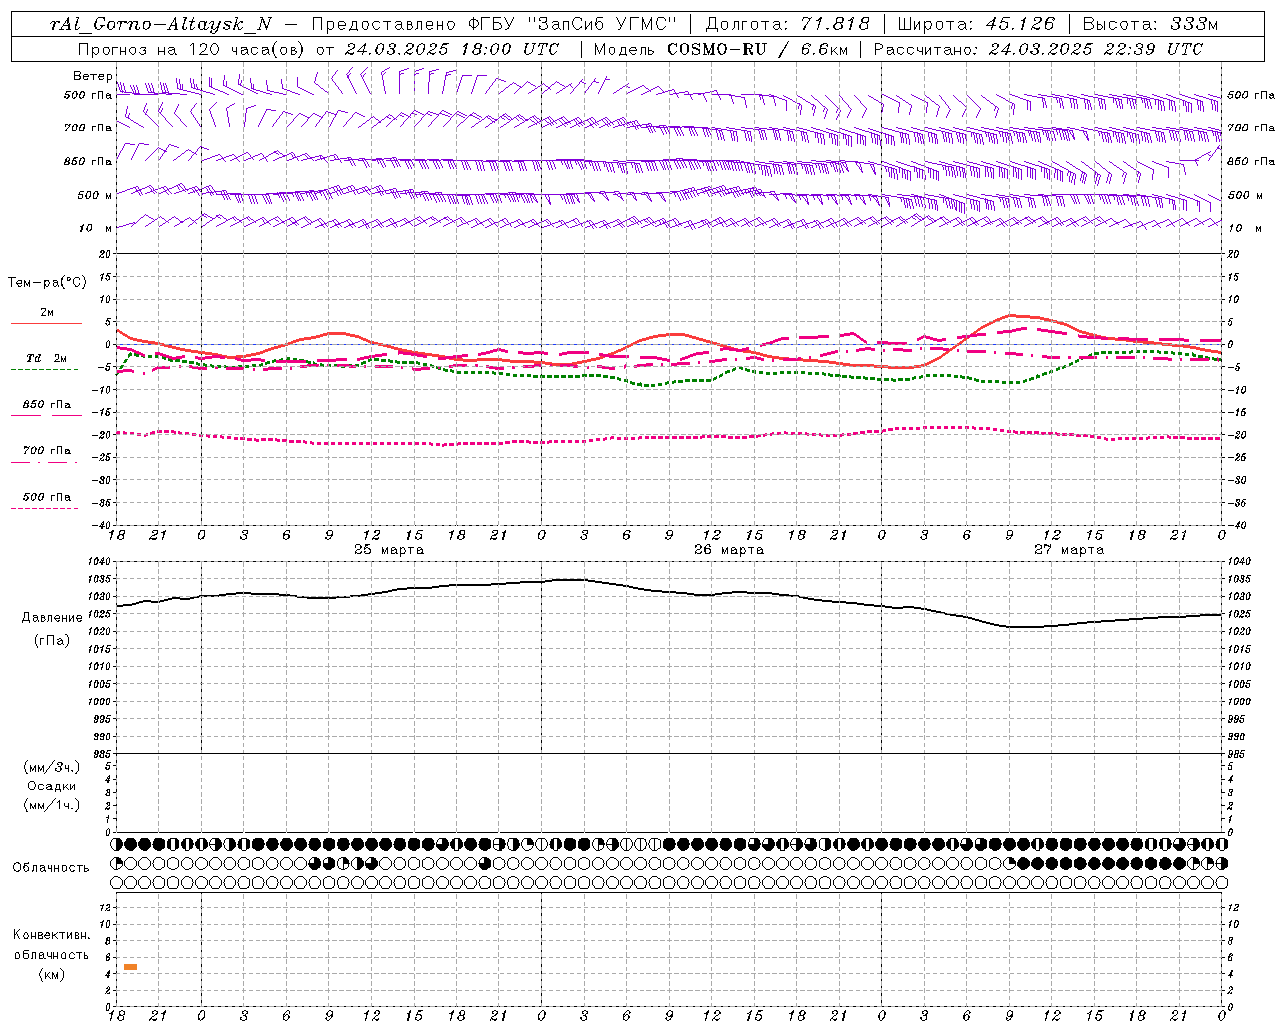Click the Конвективн. label text

52,935
